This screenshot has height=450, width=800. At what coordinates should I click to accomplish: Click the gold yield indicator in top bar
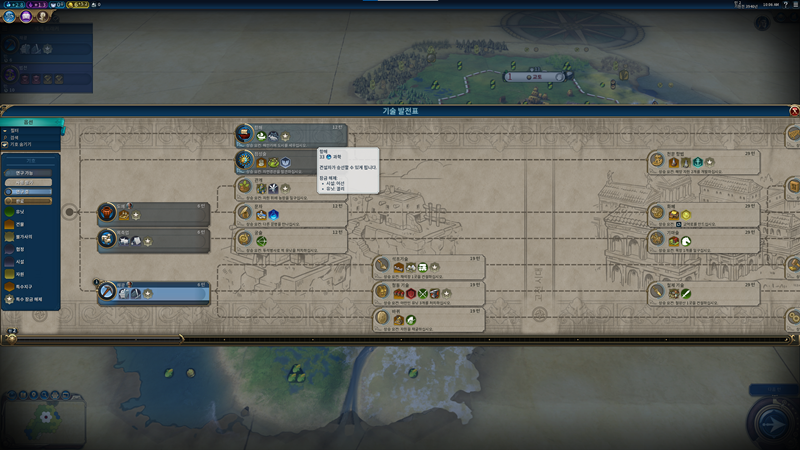pos(78,5)
